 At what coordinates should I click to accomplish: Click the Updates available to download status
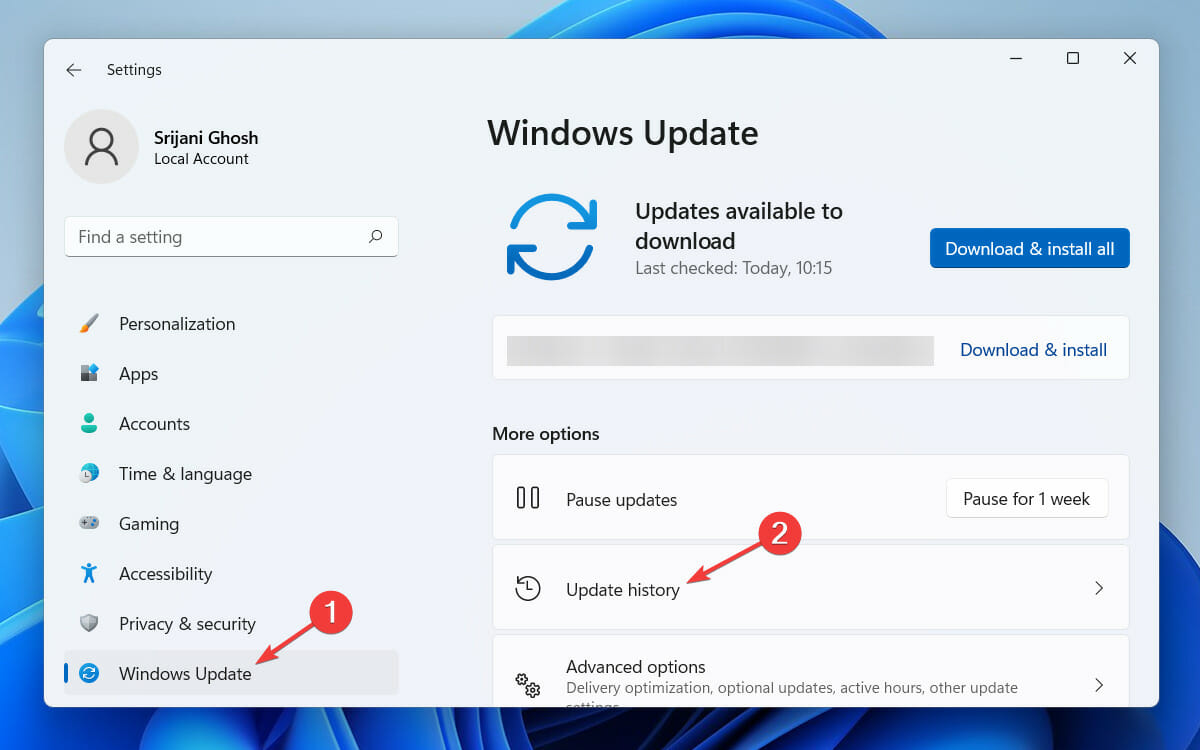click(739, 226)
